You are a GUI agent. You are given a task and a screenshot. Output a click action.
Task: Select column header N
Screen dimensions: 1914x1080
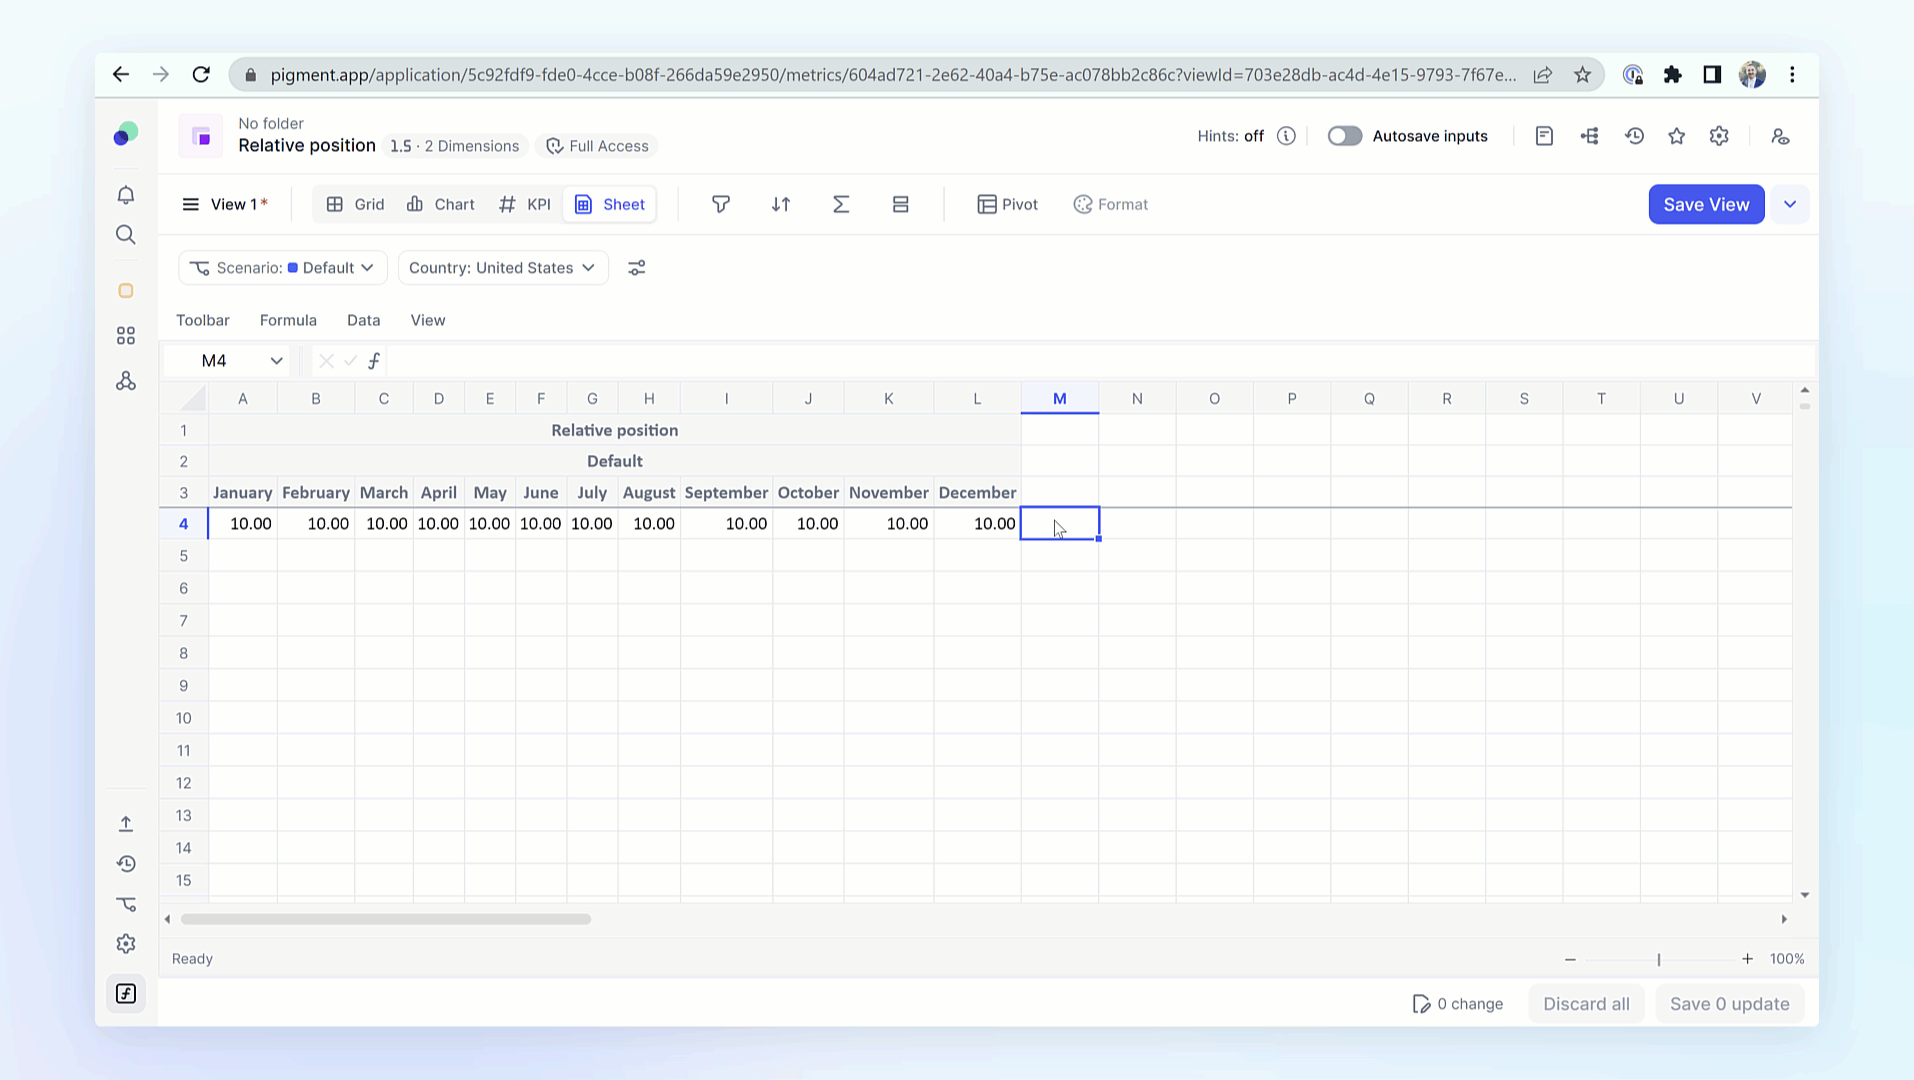(1137, 398)
